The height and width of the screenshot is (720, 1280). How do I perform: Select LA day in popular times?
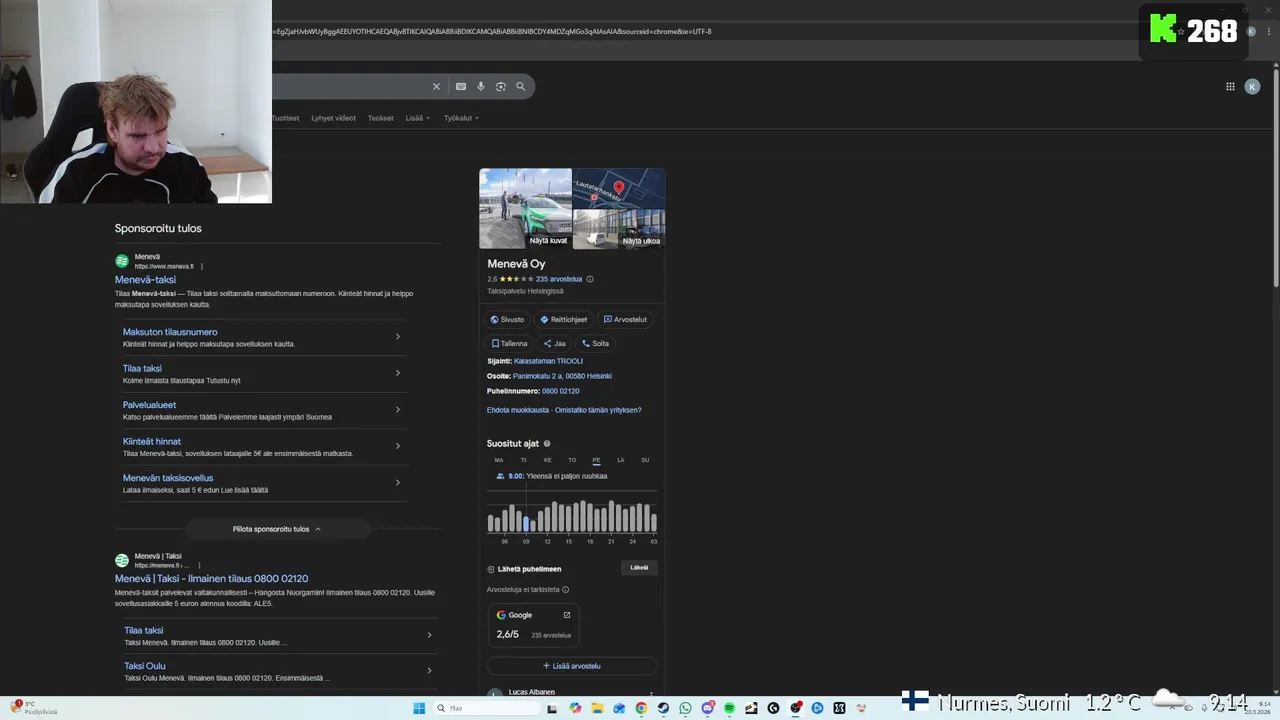click(620, 460)
